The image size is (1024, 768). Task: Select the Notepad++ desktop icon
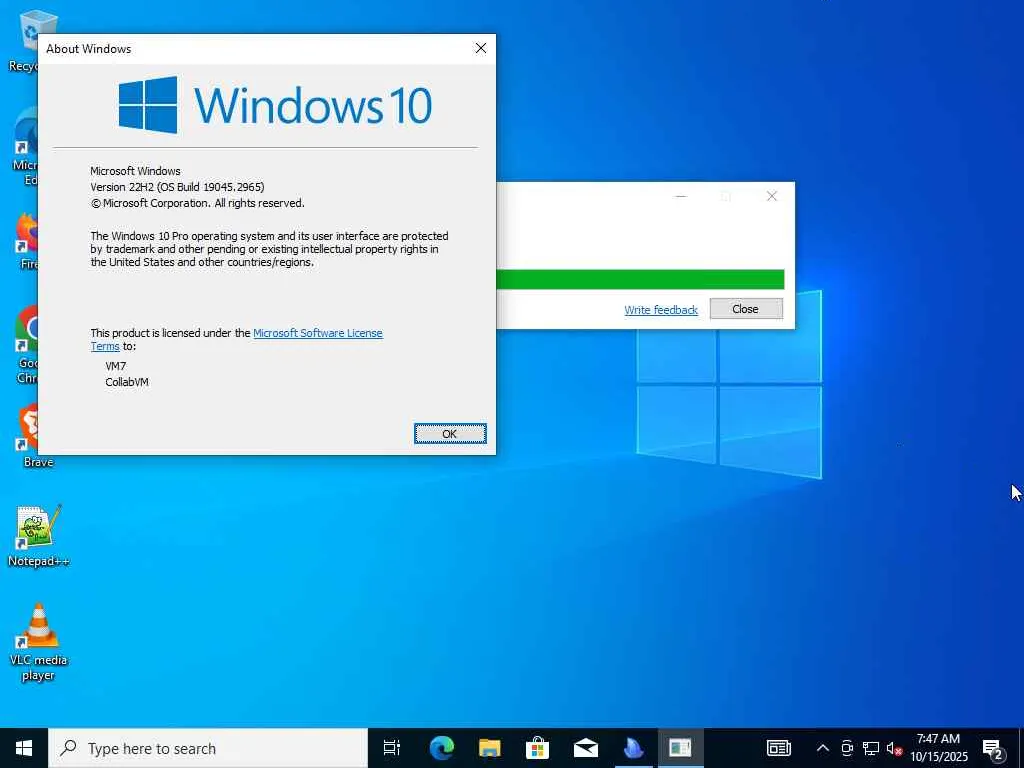(x=38, y=536)
